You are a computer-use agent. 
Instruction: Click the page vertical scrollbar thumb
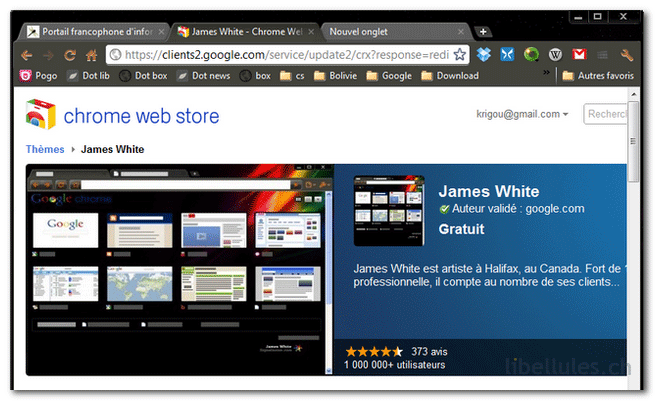click(633, 141)
